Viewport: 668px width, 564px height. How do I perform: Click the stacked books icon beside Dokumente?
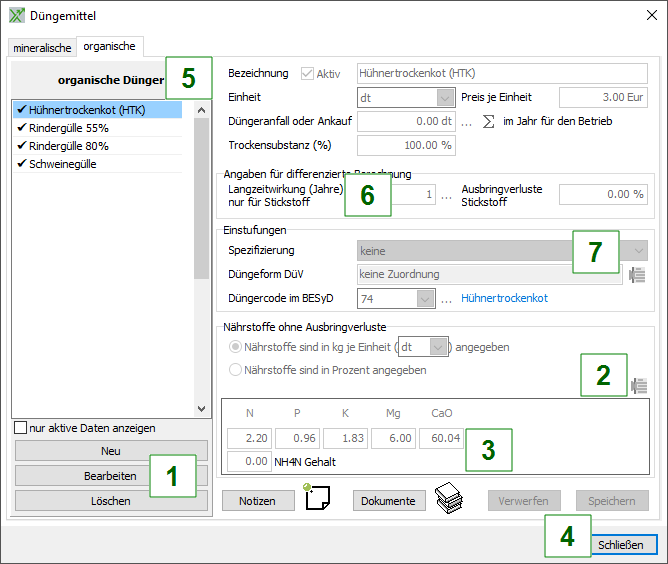tap(448, 500)
